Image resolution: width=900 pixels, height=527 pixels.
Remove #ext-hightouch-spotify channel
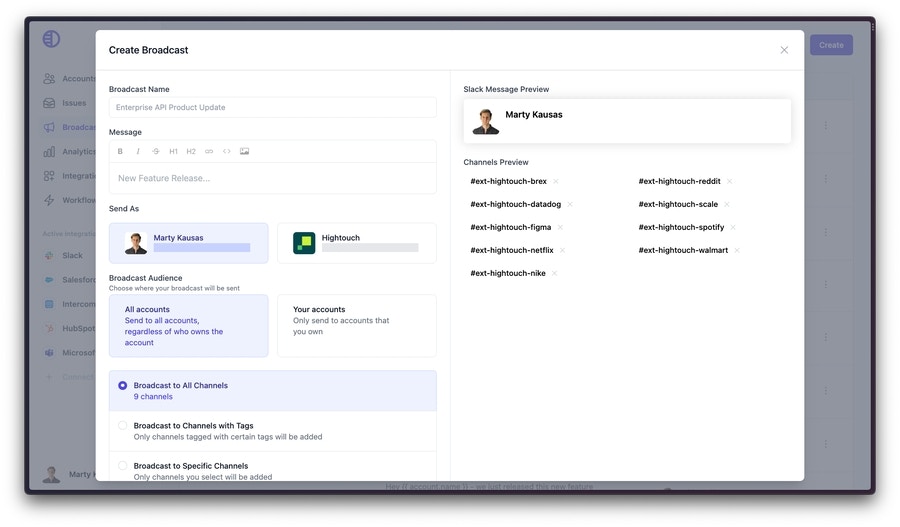[x=733, y=227]
